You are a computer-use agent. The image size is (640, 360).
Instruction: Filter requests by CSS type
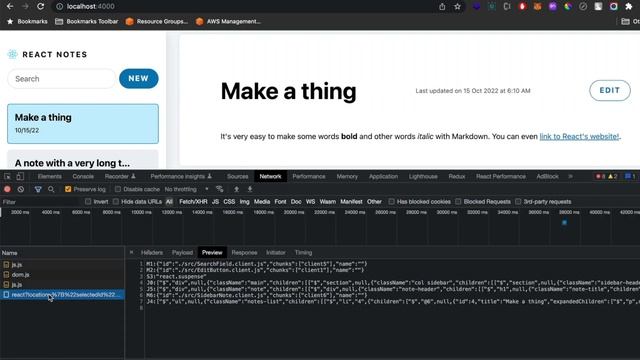click(229, 202)
